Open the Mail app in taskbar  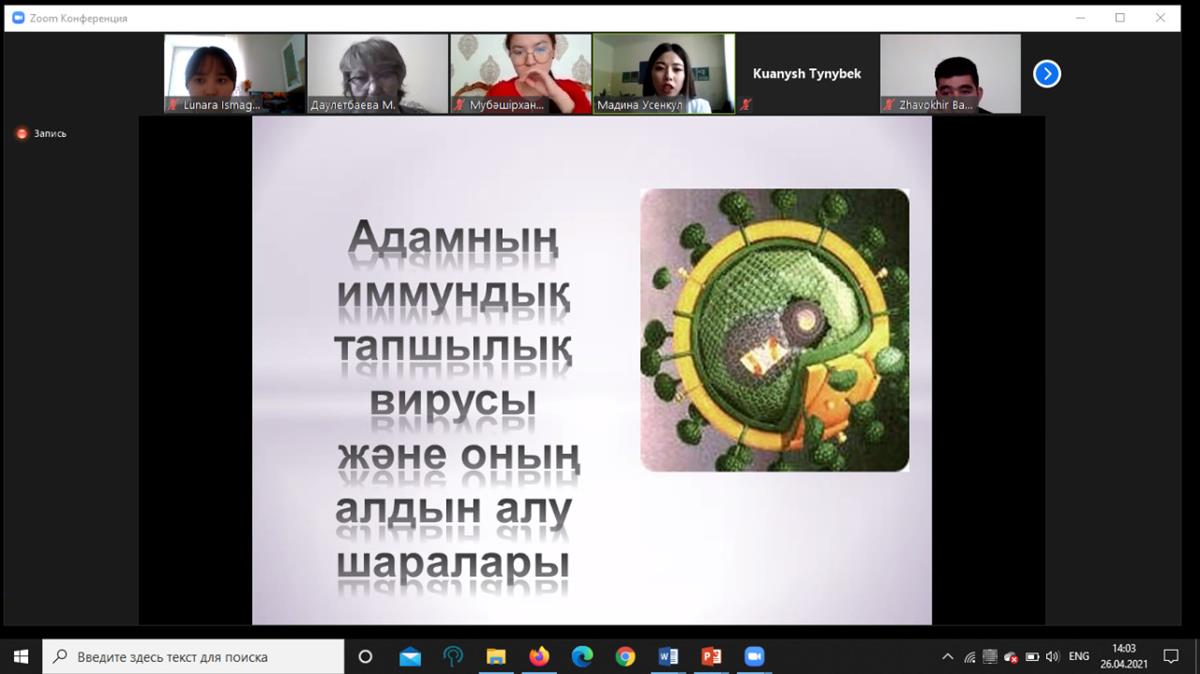[x=410, y=657]
